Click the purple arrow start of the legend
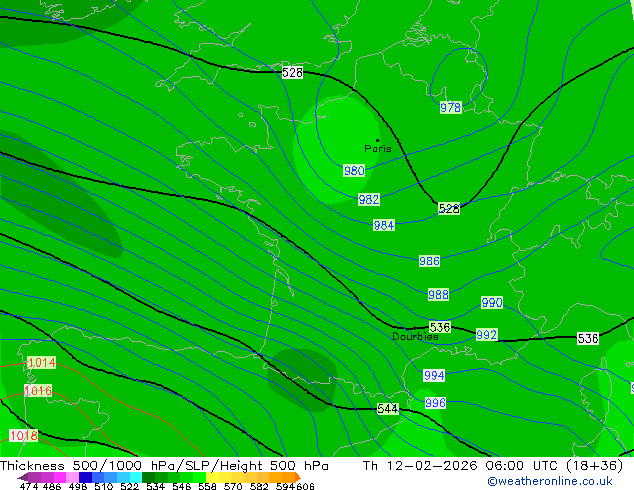The width and height of the screenshot is (634, 490). [x=23, y=477]
